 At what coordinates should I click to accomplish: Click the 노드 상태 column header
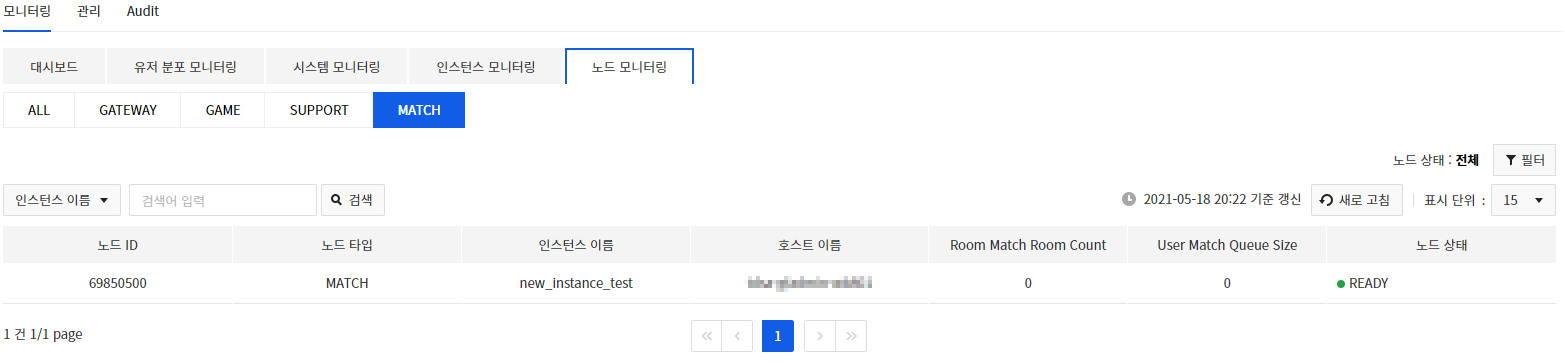[x=1441, y=245]
